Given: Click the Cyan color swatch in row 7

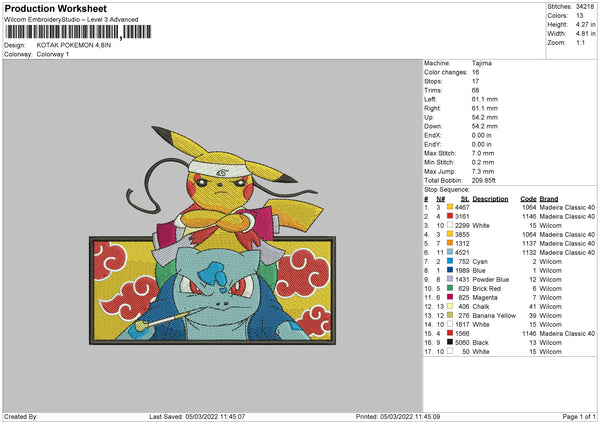Looking at the screenshot, I should [x=450, y=261].
